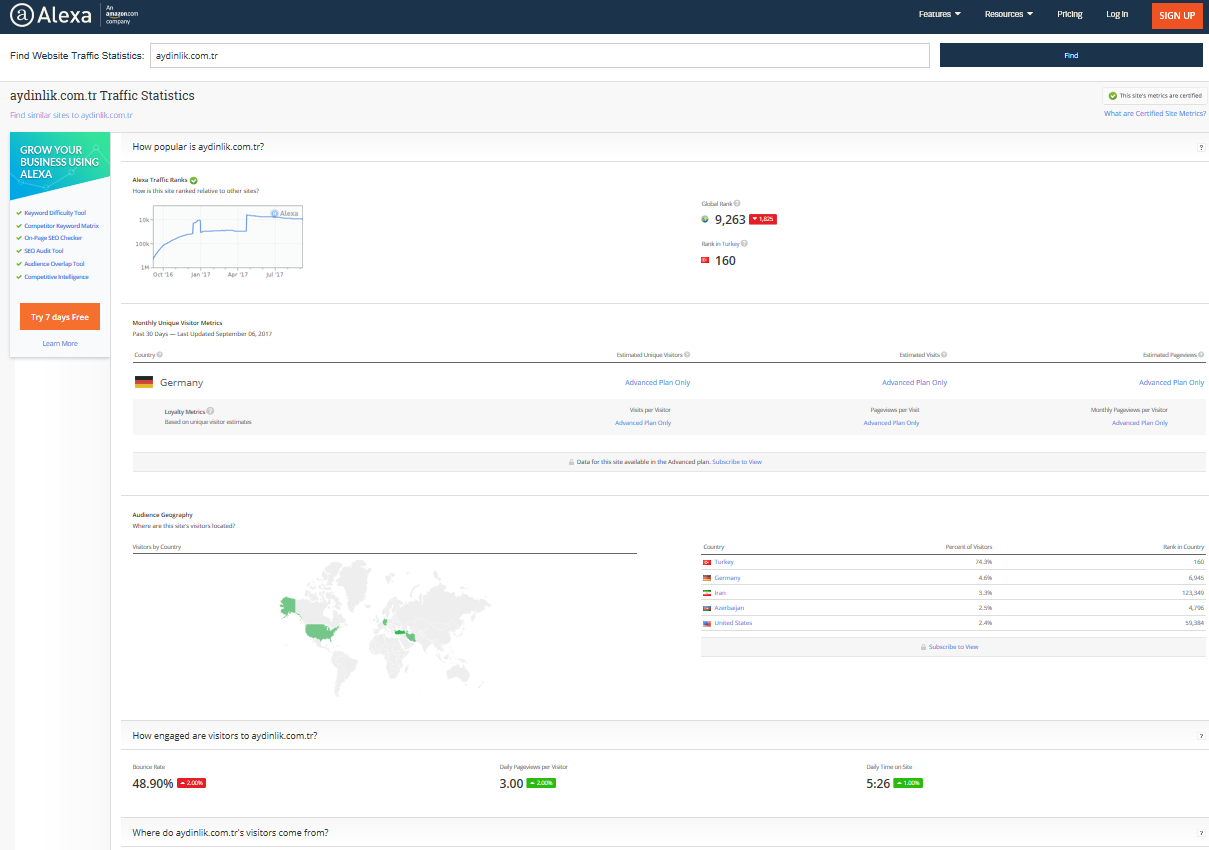
Task: Open the Iran country link
Action: tap(720, 593)
